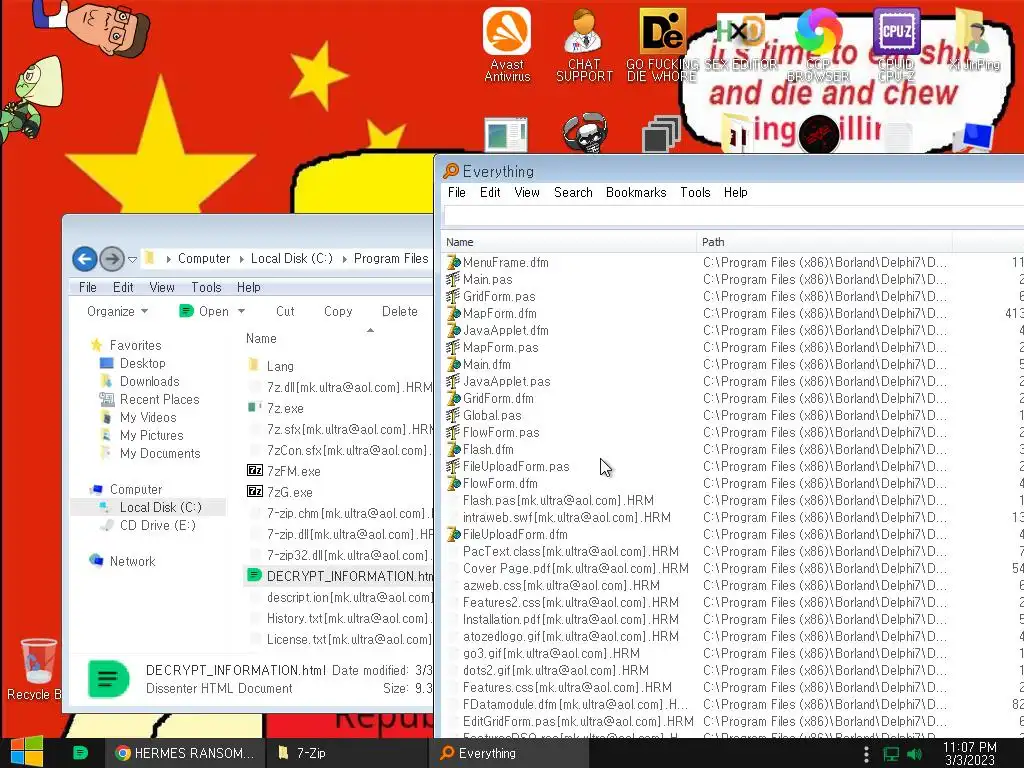
Task: Open the CHAT SUPPORT desktop icon
Action: point(584,44)
